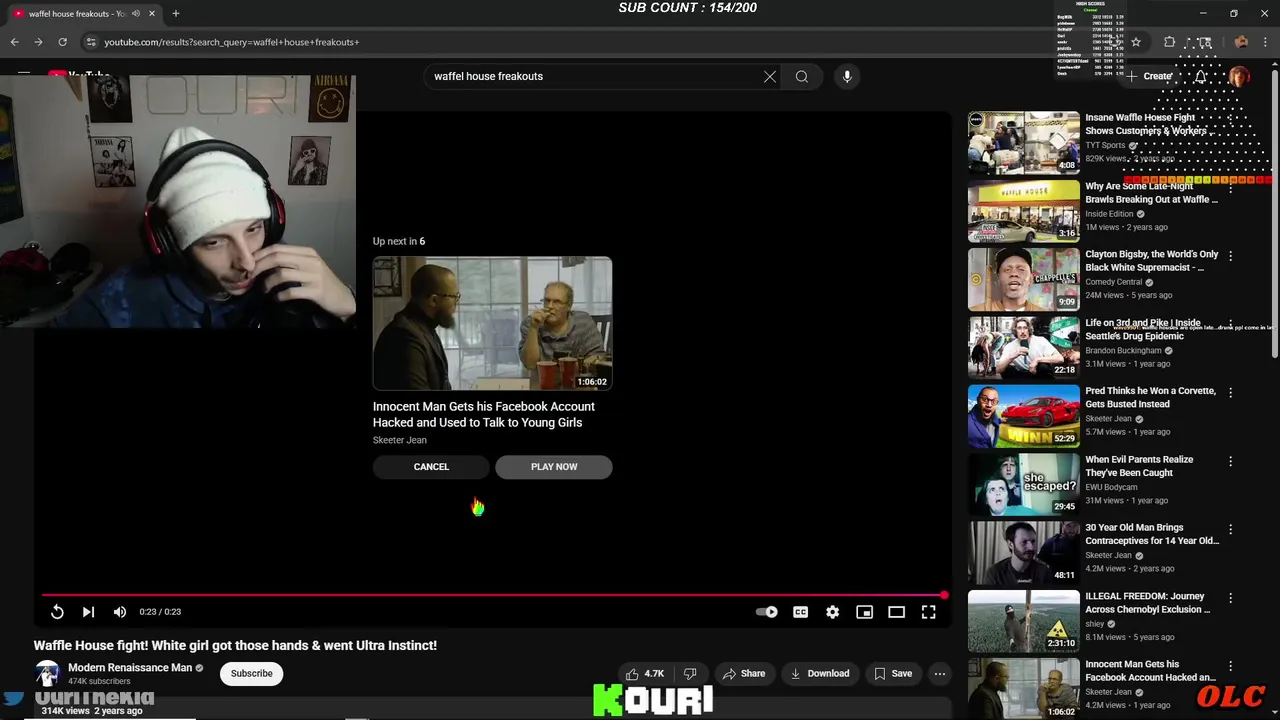The image size is (1280, 720).
Task: Enter fullscreen mode
Action: (928, 612)
